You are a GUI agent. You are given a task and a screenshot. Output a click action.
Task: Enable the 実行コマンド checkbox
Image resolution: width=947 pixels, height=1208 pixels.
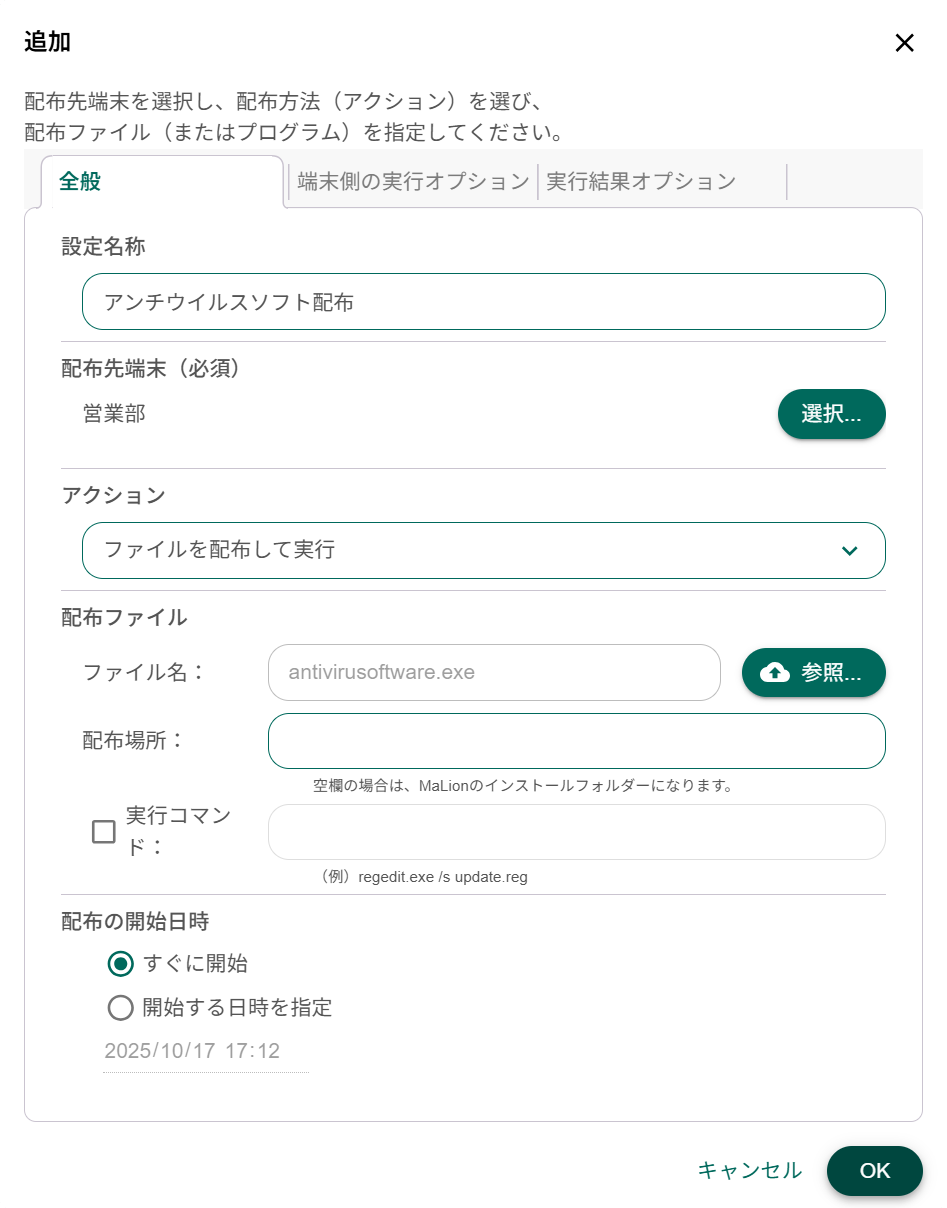[104, 831]
